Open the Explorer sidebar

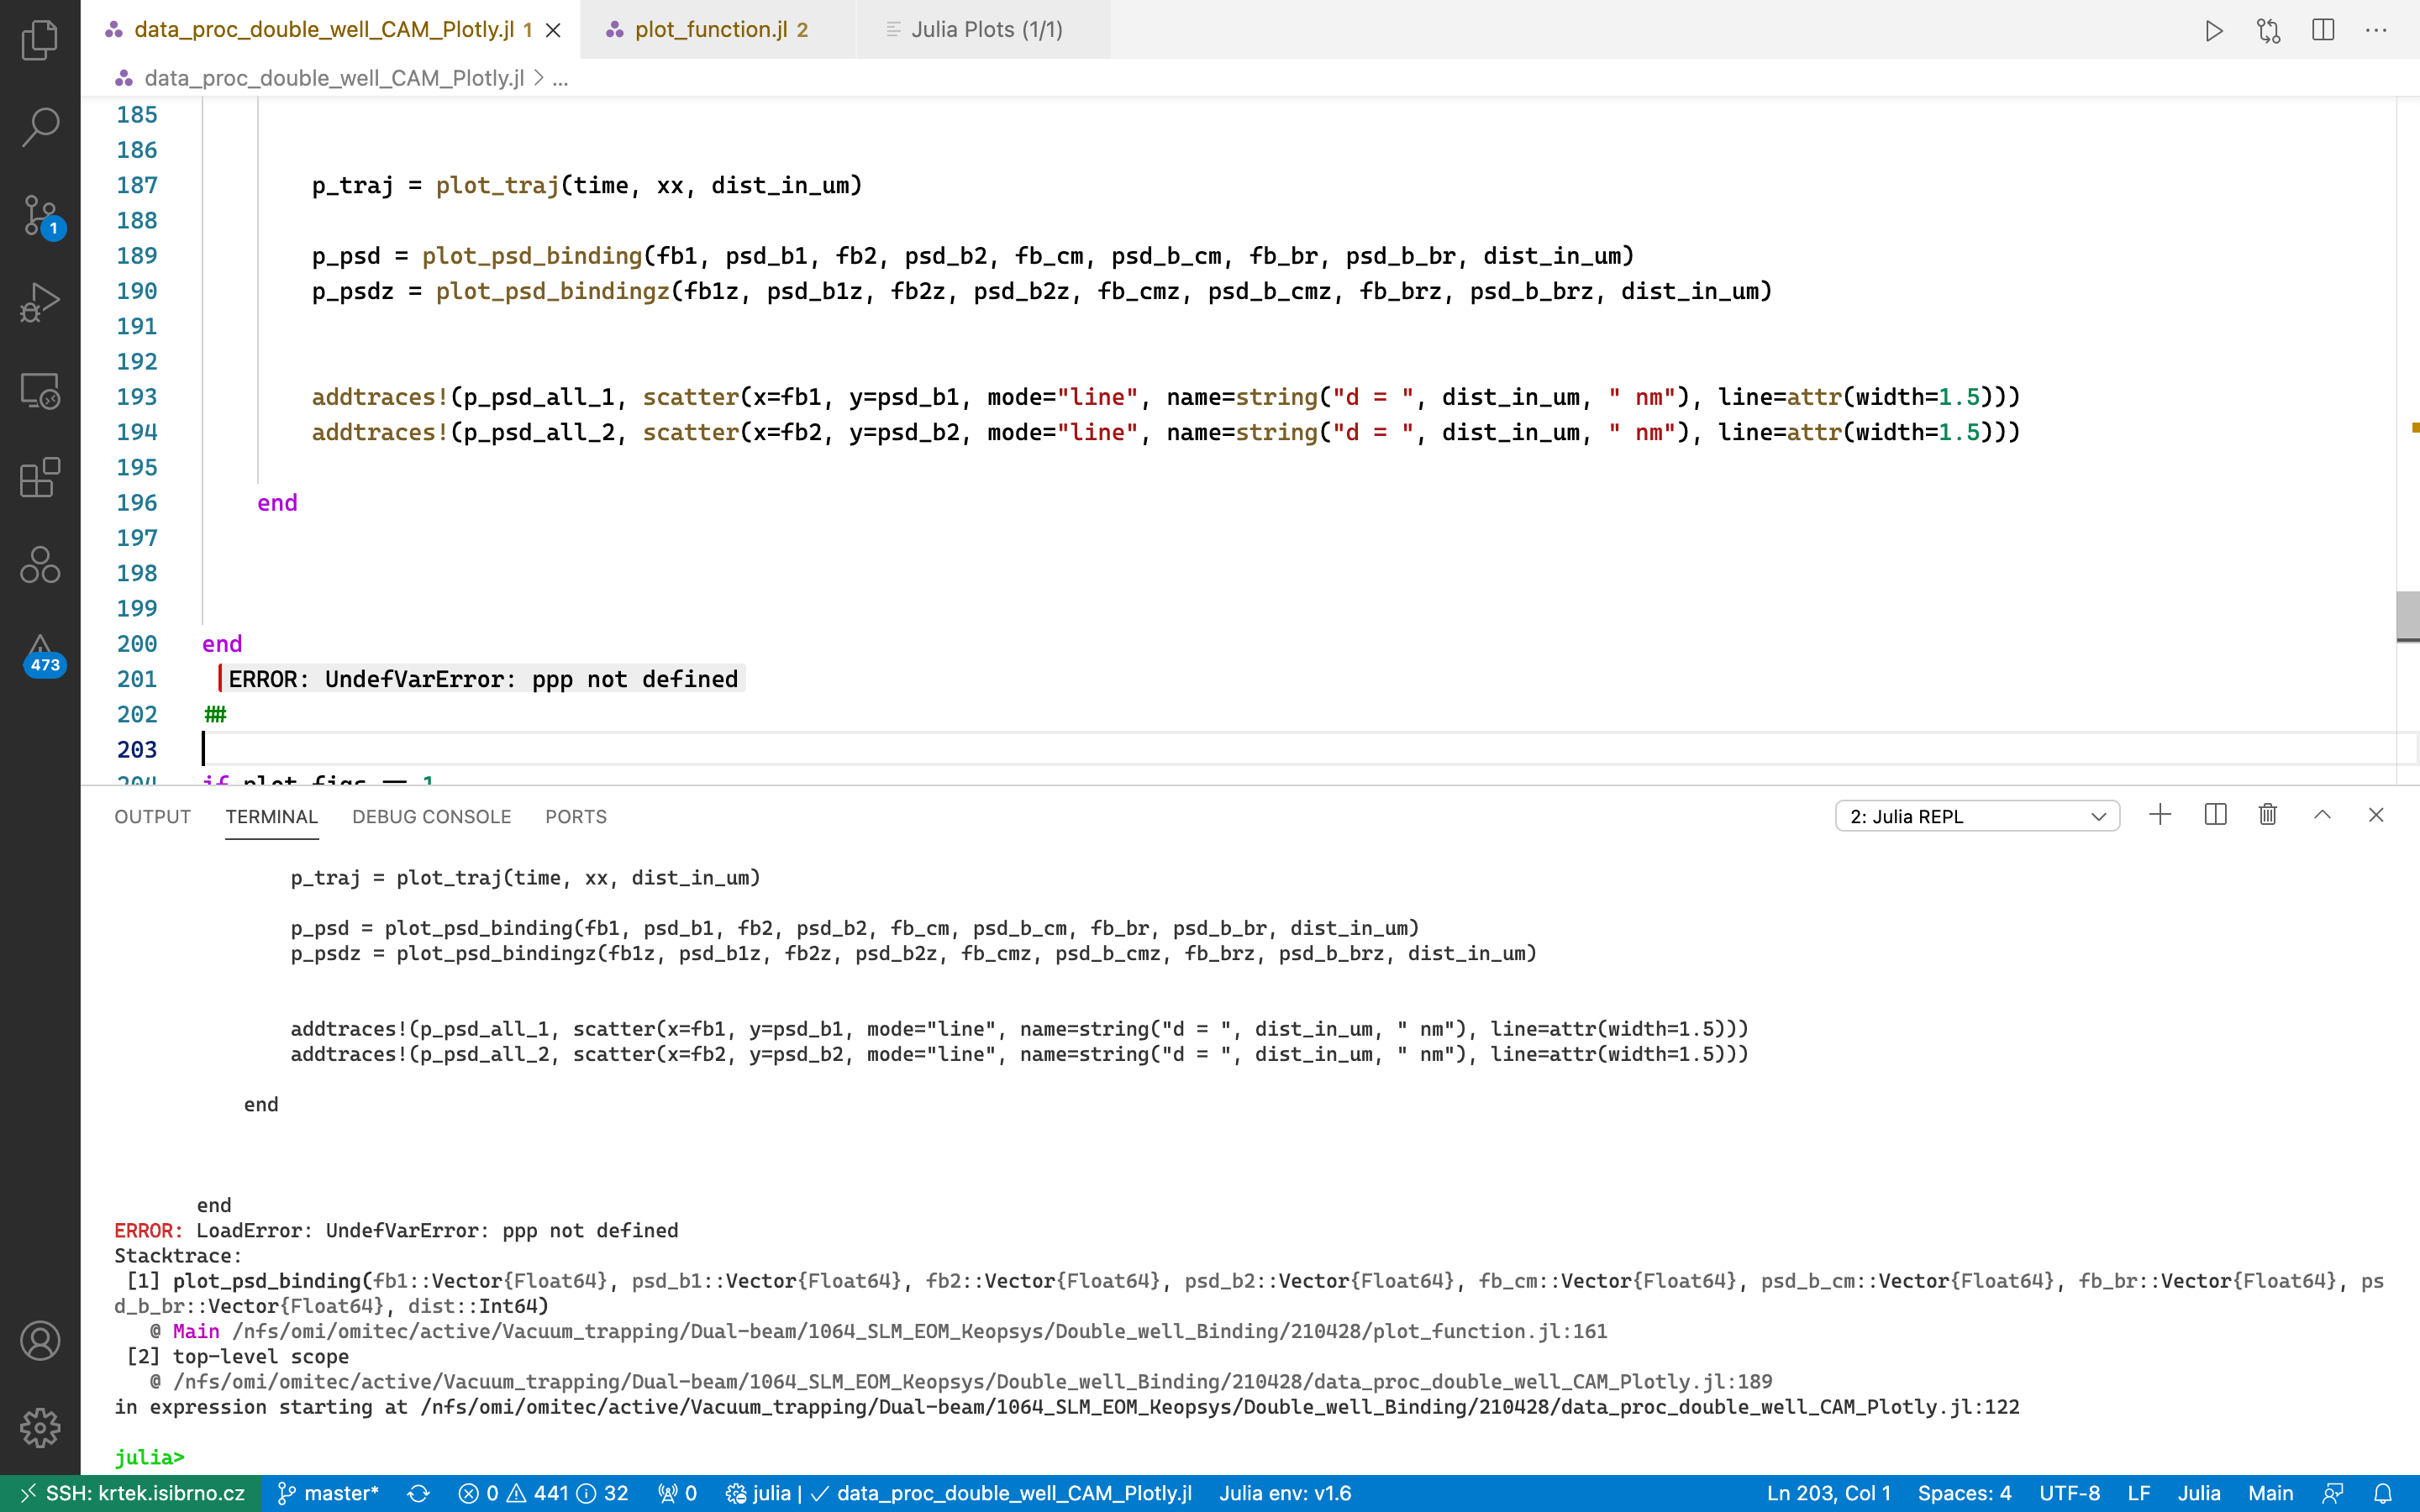[40, 40]
